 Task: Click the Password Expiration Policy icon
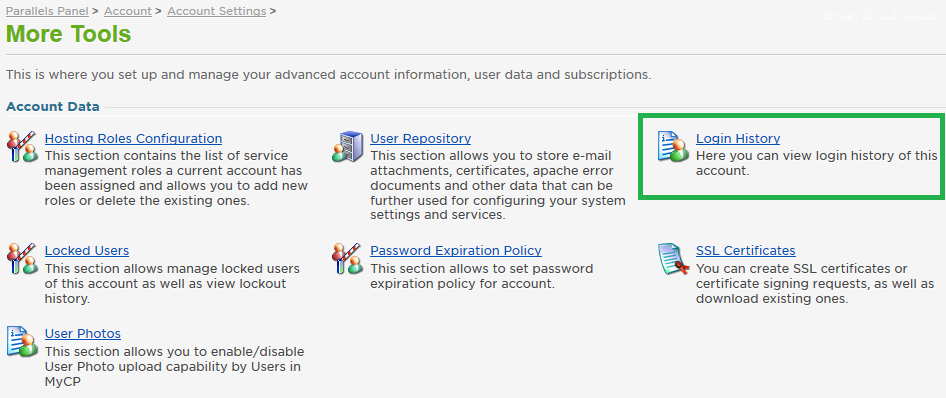(x=348, y=259)
